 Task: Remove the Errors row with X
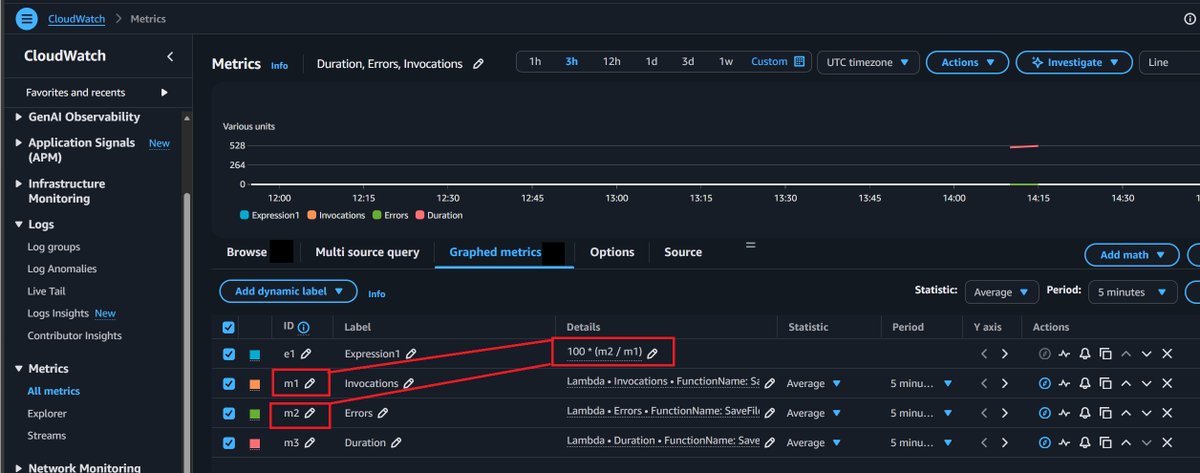coord(1167,413)
